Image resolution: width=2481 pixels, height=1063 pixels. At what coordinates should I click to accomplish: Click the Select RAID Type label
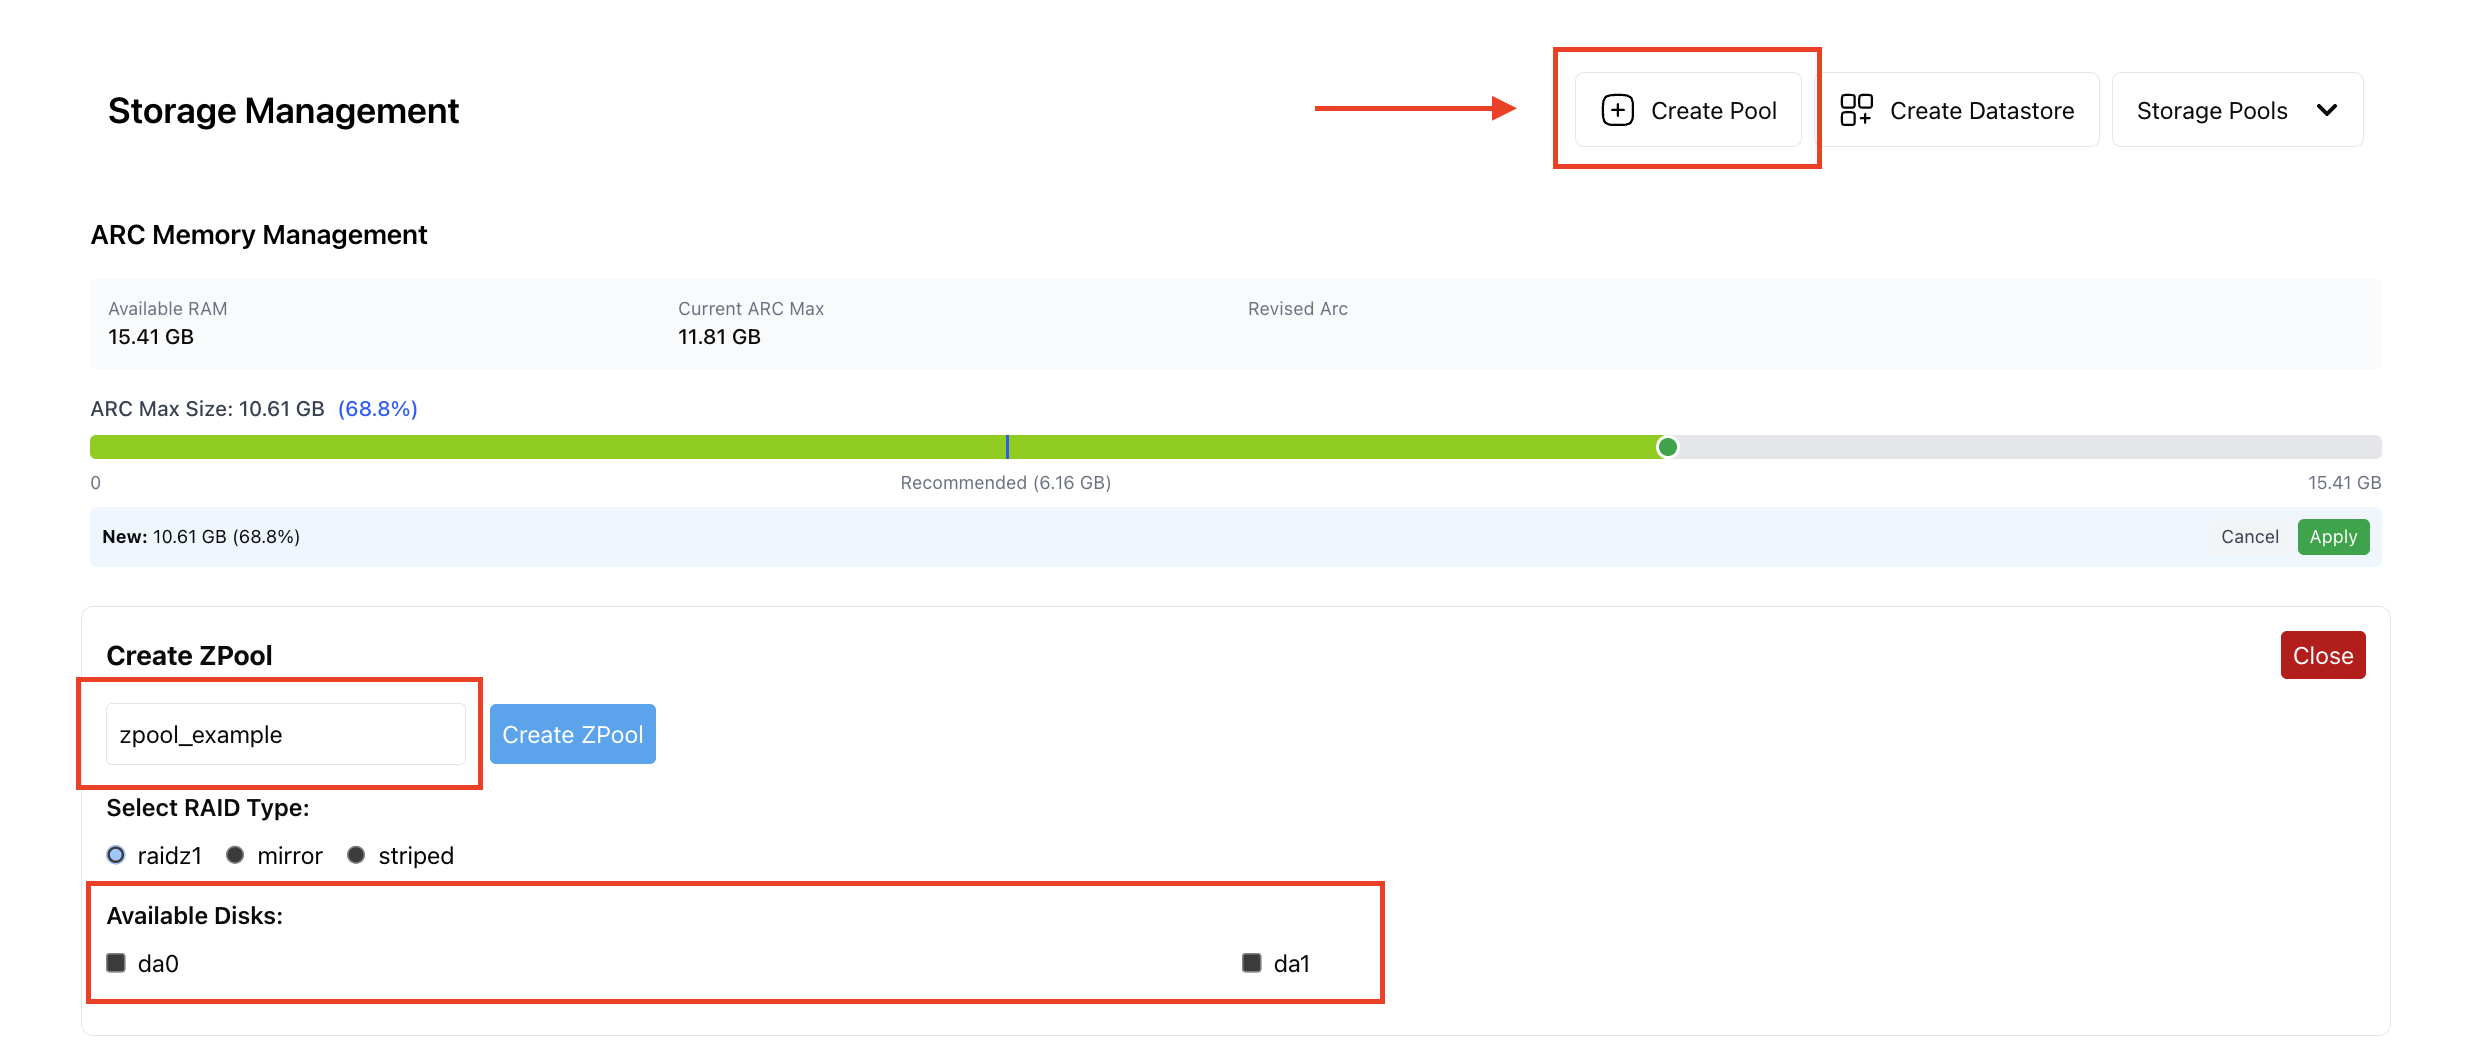(x=208, y=808)
